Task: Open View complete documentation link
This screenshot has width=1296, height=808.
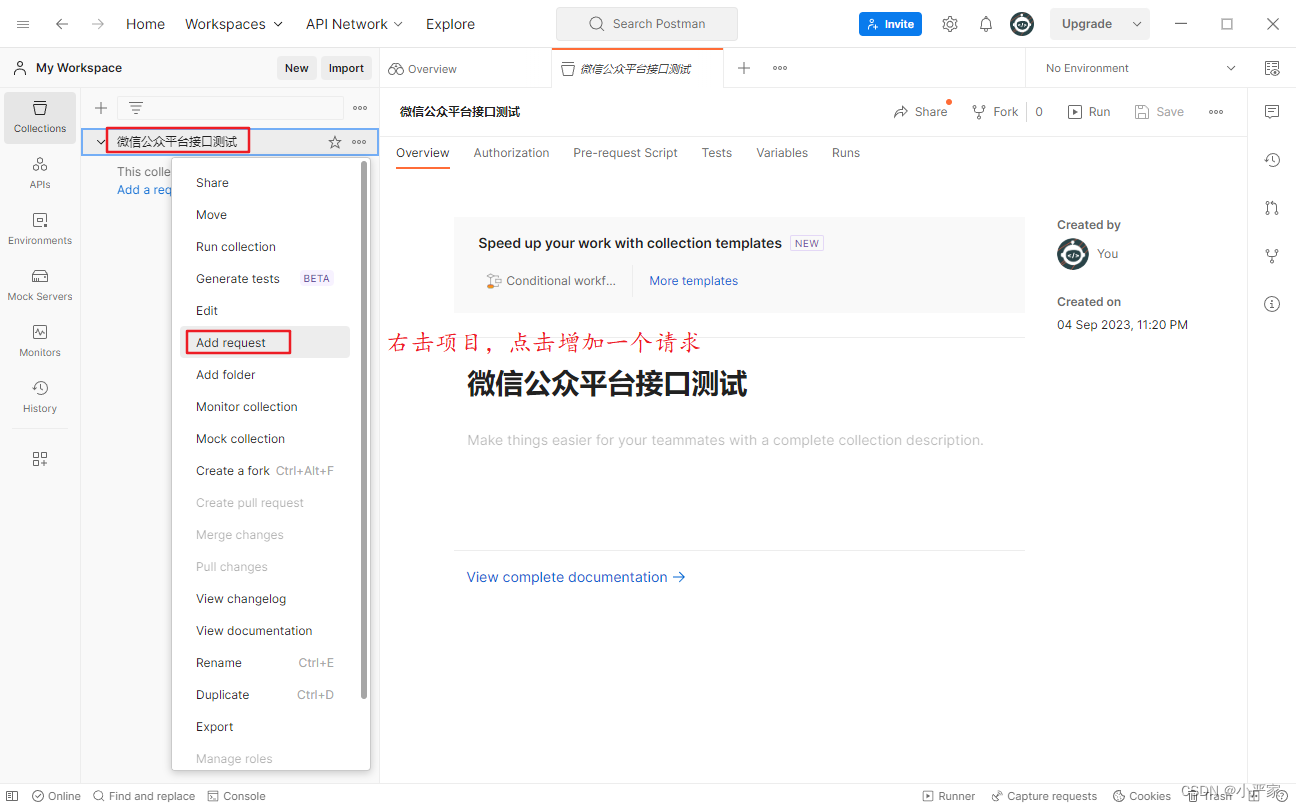Action: coord(576,577)
